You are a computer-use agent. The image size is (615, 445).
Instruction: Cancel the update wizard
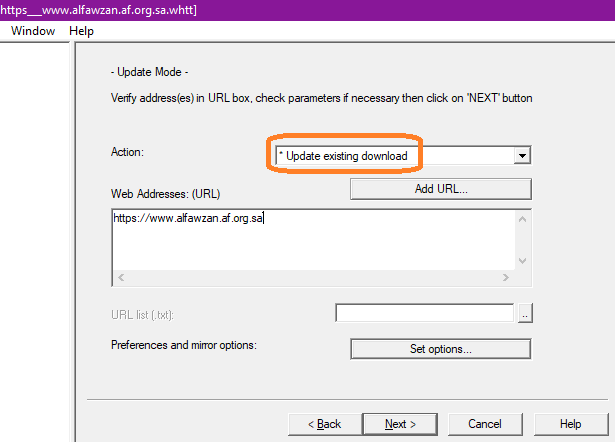(484, 424)
